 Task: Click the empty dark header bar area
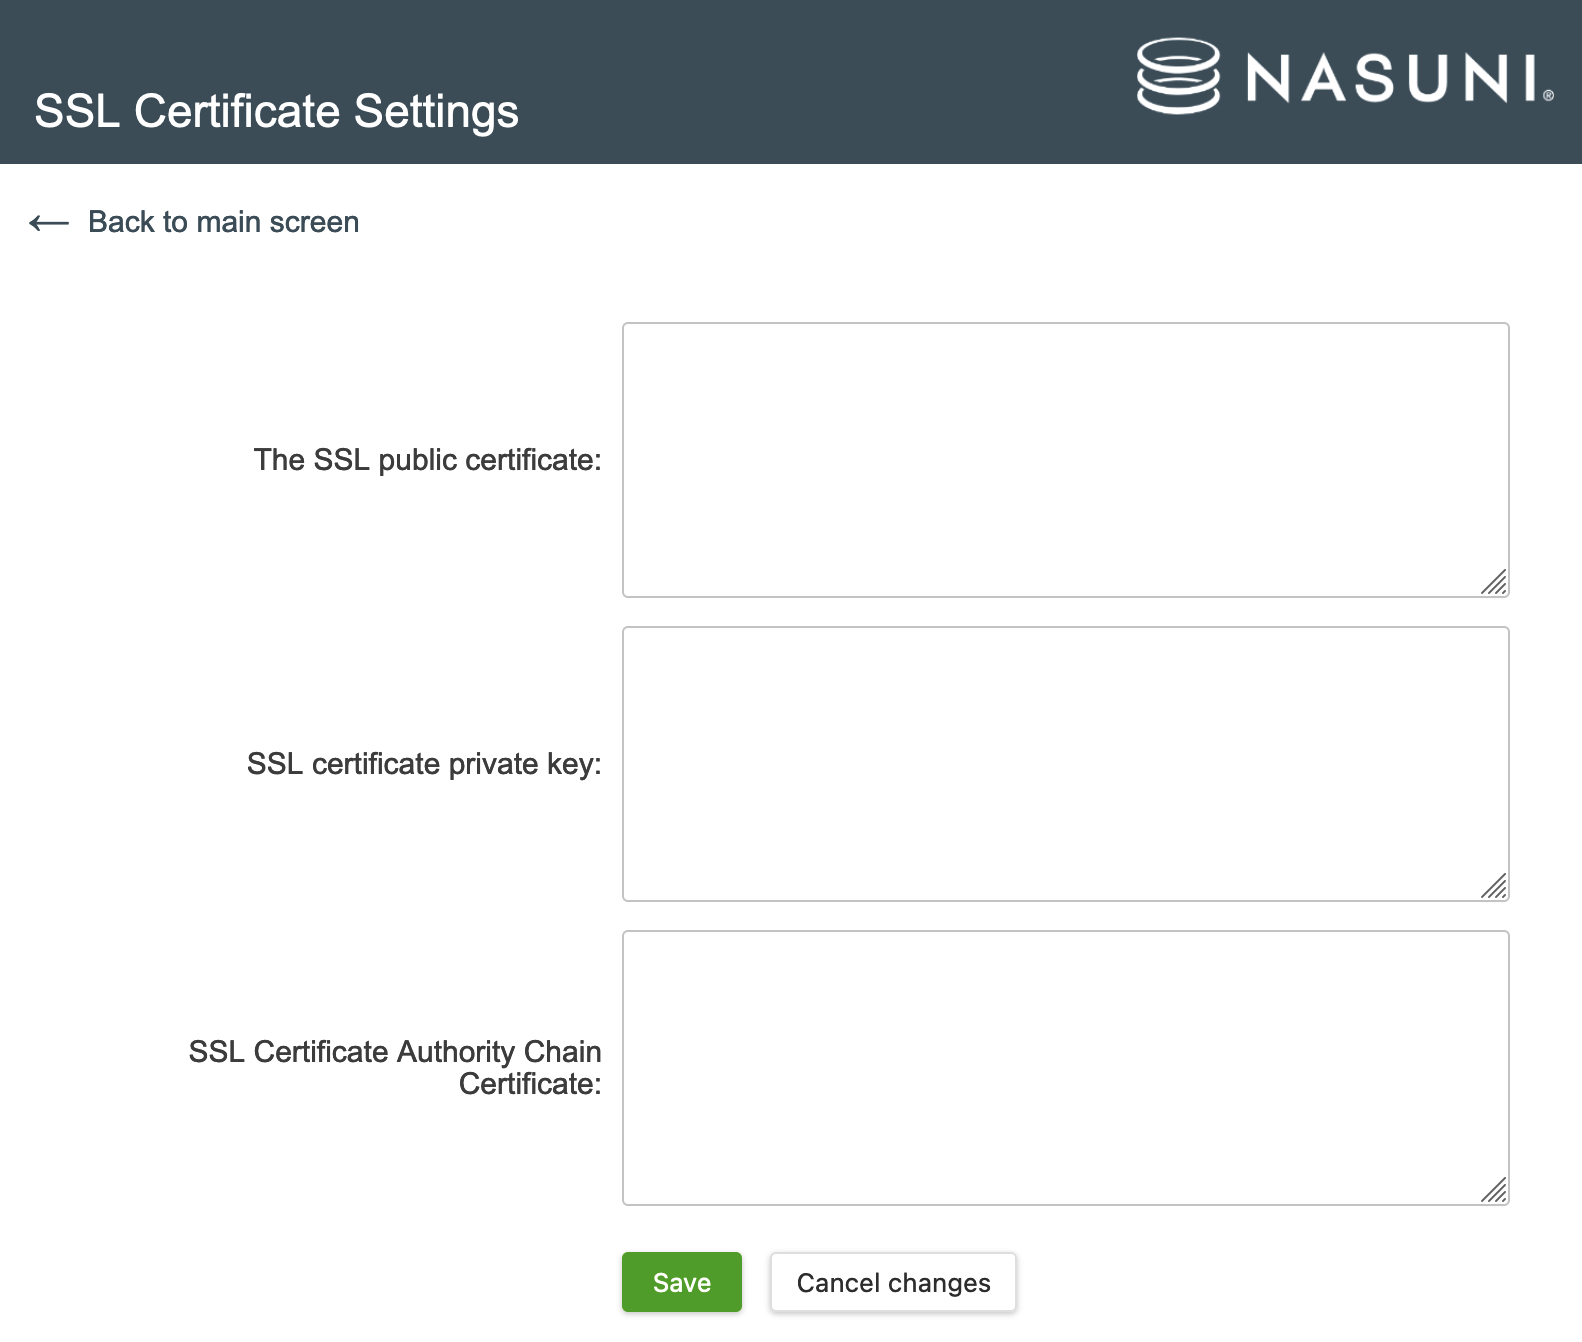click(x=800, y=80)
